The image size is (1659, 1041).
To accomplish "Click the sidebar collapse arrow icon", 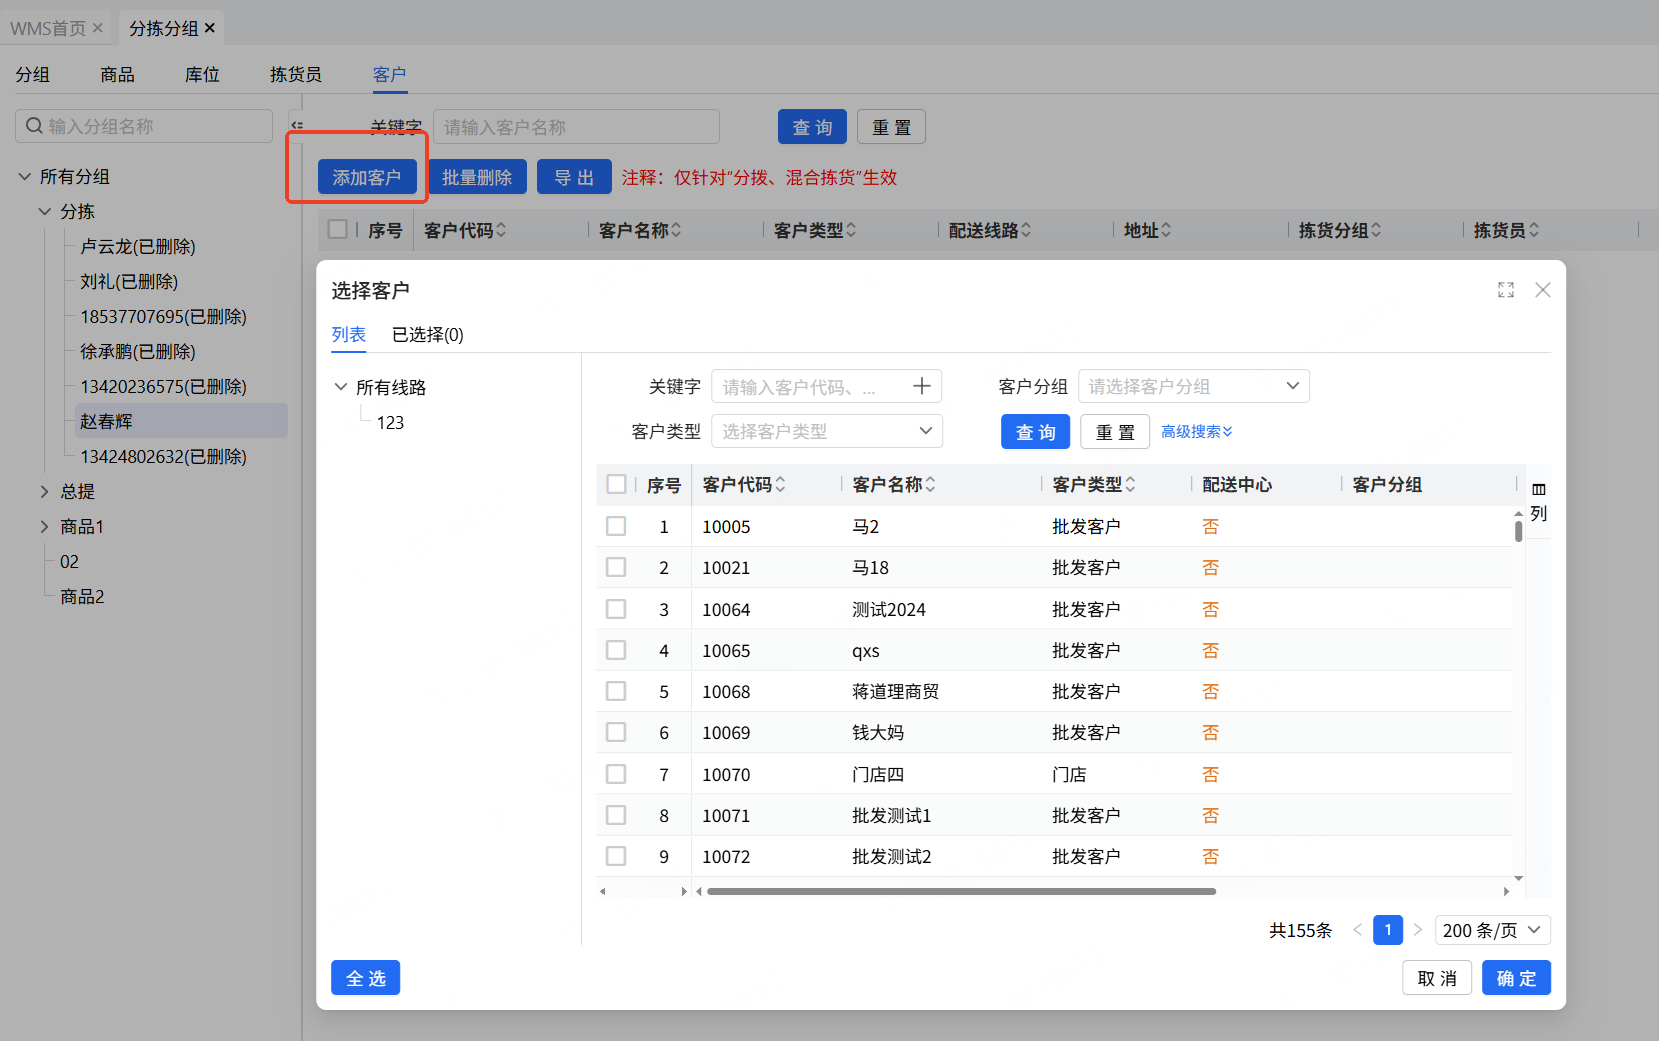I will 297,126.
